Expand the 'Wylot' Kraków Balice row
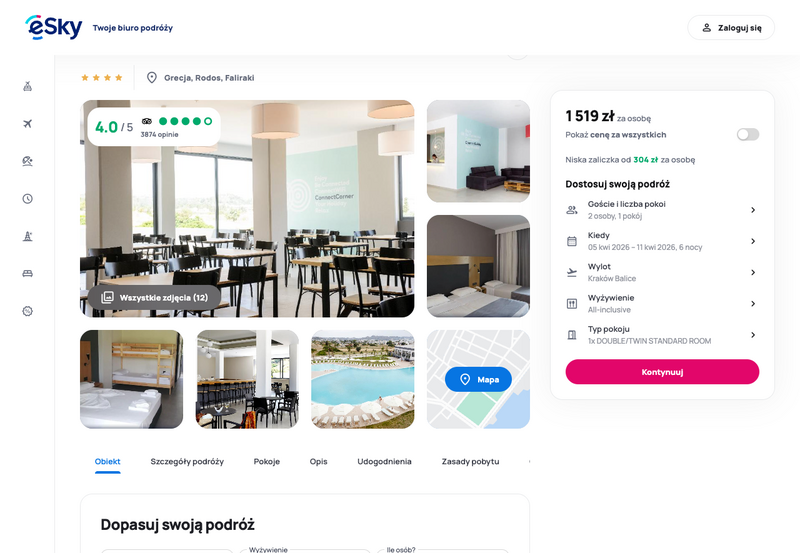The image size is (800, 553). pos(662,272)
